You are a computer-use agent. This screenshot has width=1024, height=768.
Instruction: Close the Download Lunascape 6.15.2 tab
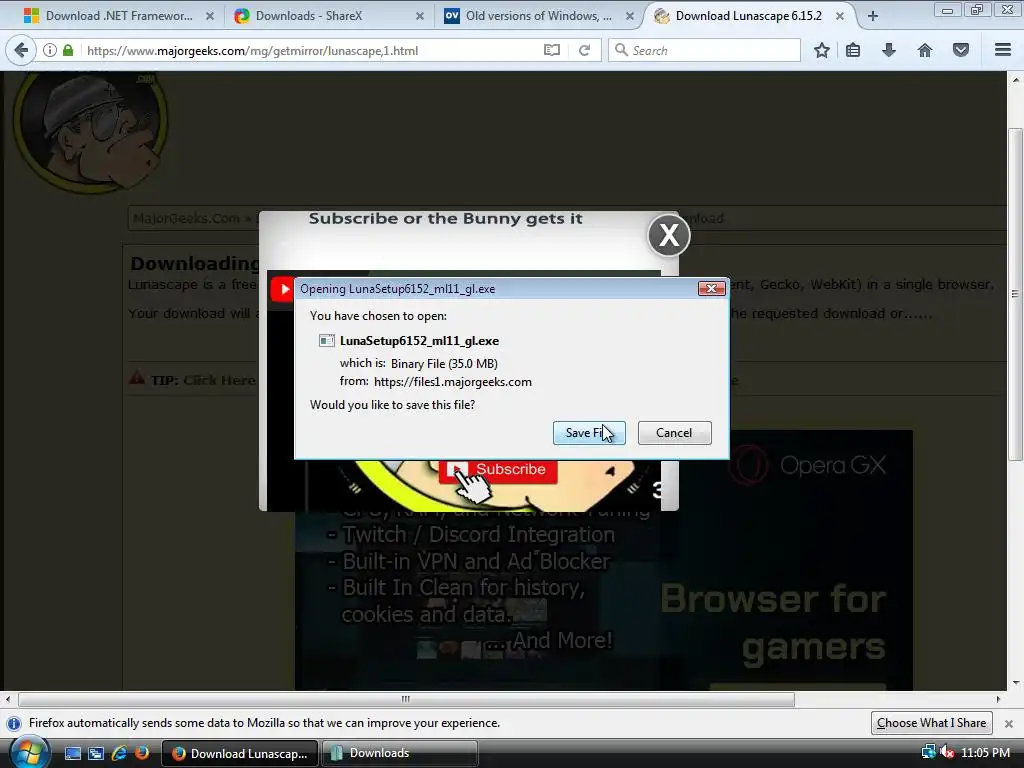[840, 16]
